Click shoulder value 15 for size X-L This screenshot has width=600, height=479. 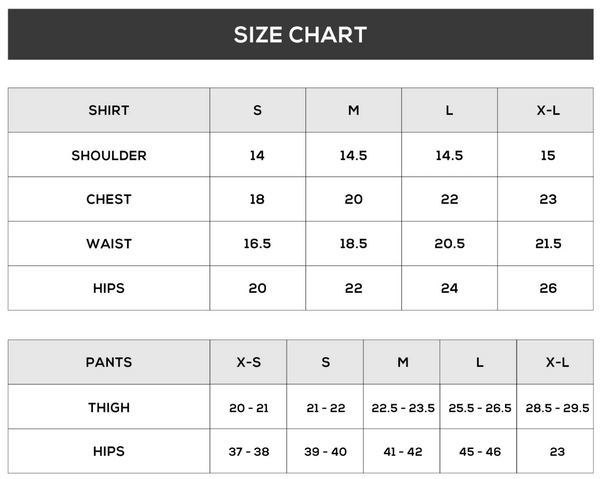click(548, 155)
